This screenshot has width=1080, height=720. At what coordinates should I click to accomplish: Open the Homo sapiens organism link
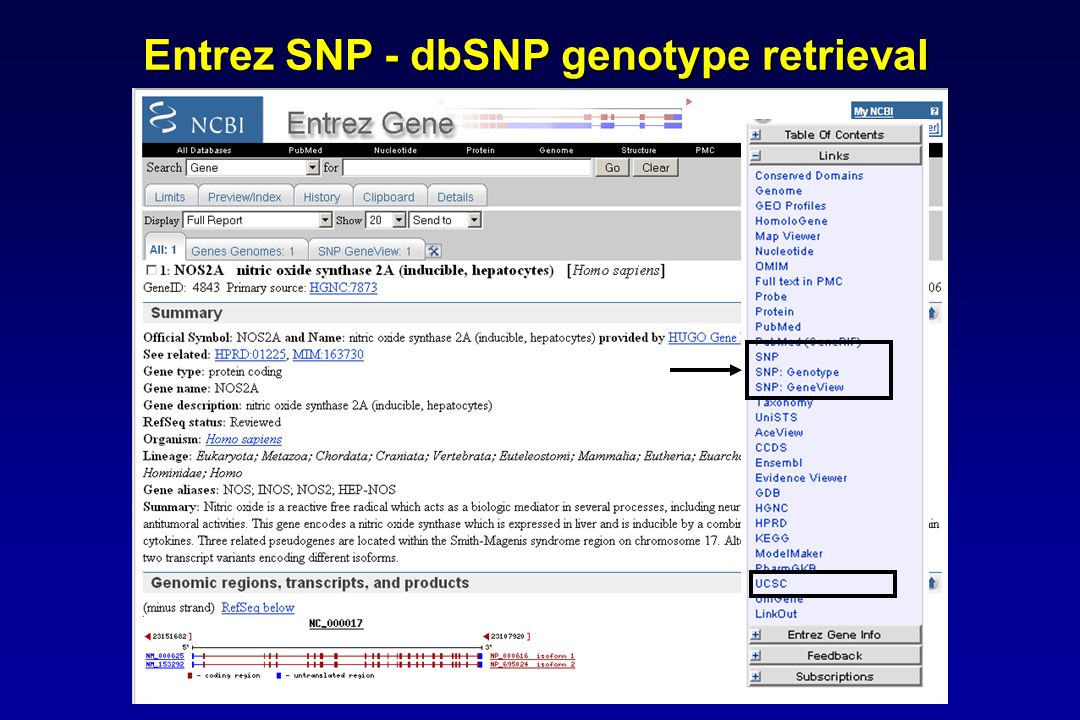pyautogui.click(x=244, y=439)
